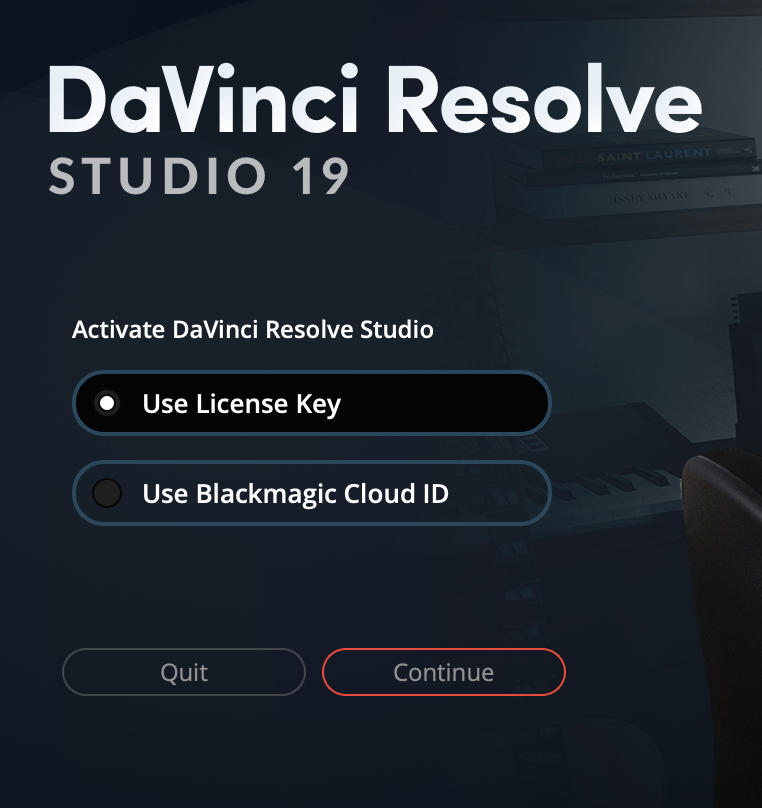
Task: Click the word "Studio" in activation heading
Action: point(397,329)
